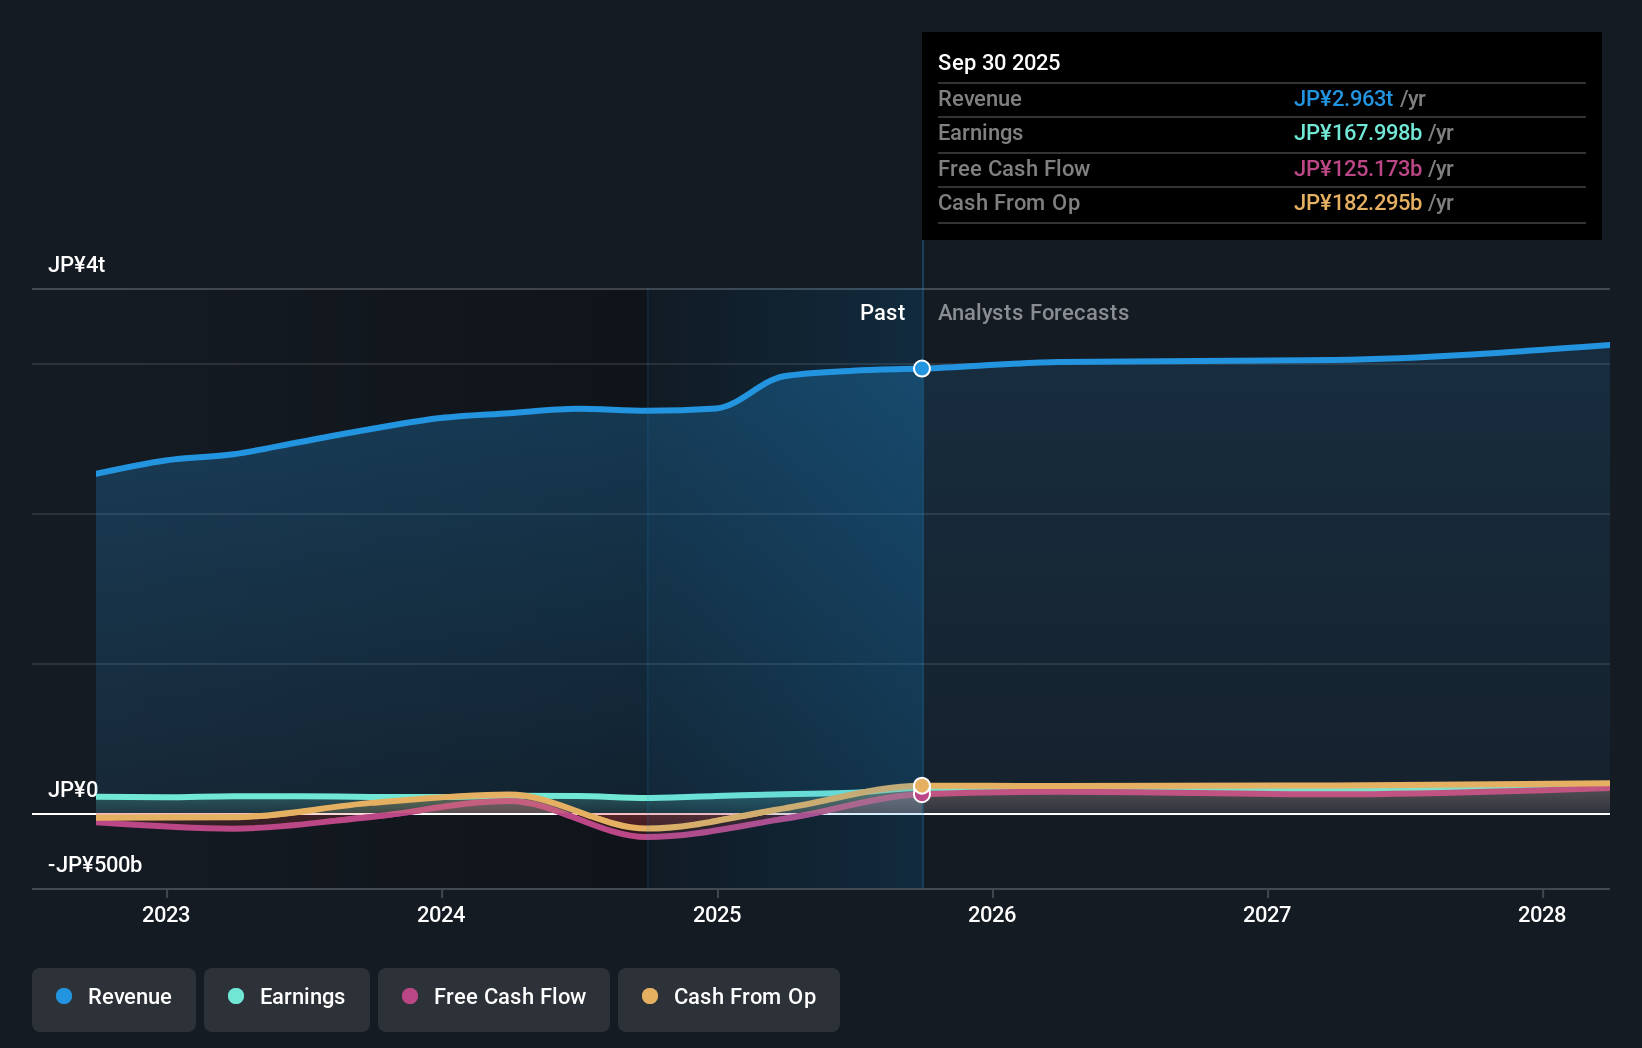Click the -JP¥500b y-axis label
The image size is (1642, 1048).
coord(95,865)
